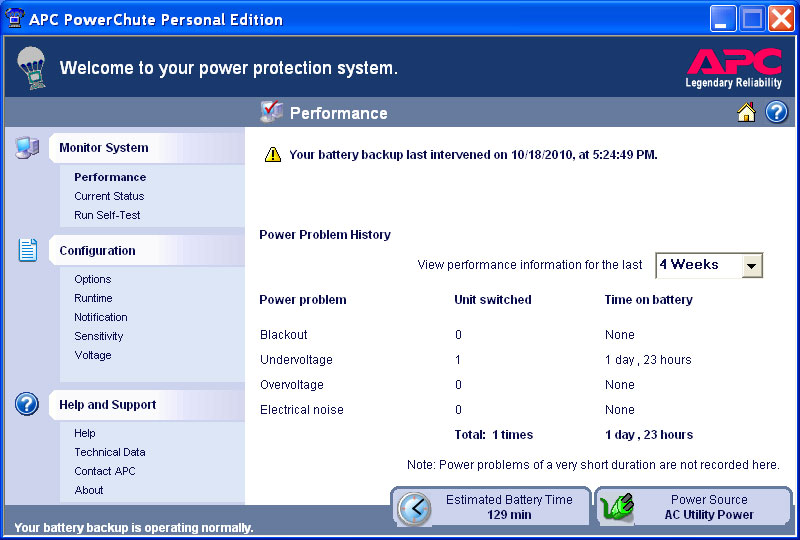The width and height of the screenshot is (800, 540).
Task: Click the Help and Support question icon
Action: pos(27,405)
